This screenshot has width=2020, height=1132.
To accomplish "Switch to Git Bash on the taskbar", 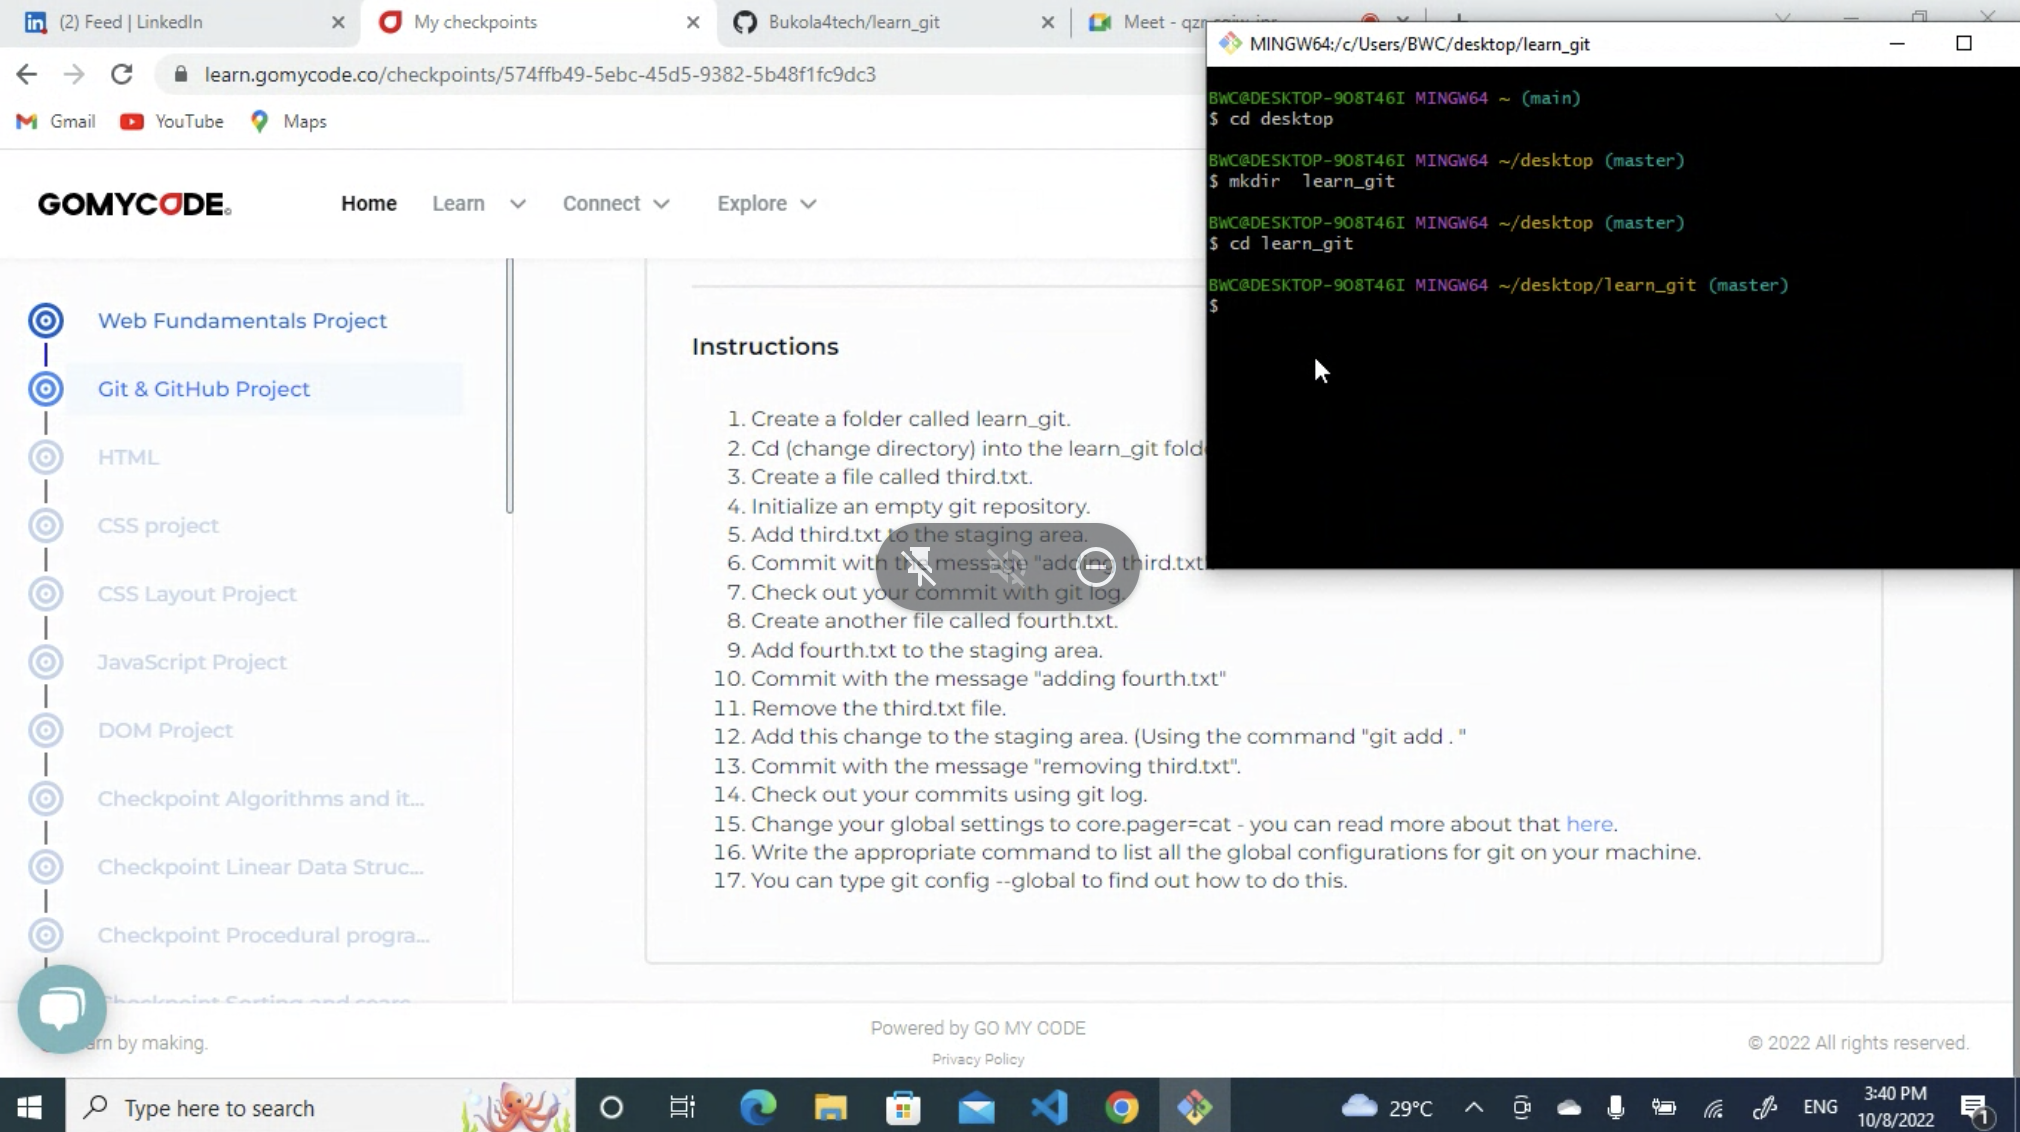I will [1195, 1107].
